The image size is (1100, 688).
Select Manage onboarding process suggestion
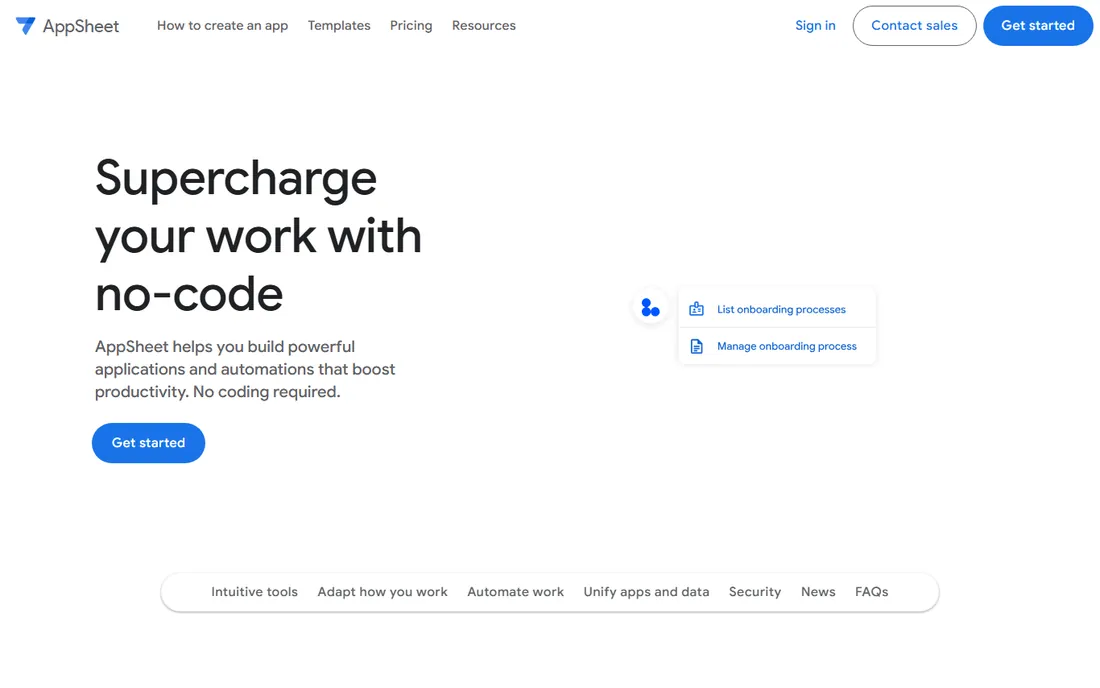[777, 346]
